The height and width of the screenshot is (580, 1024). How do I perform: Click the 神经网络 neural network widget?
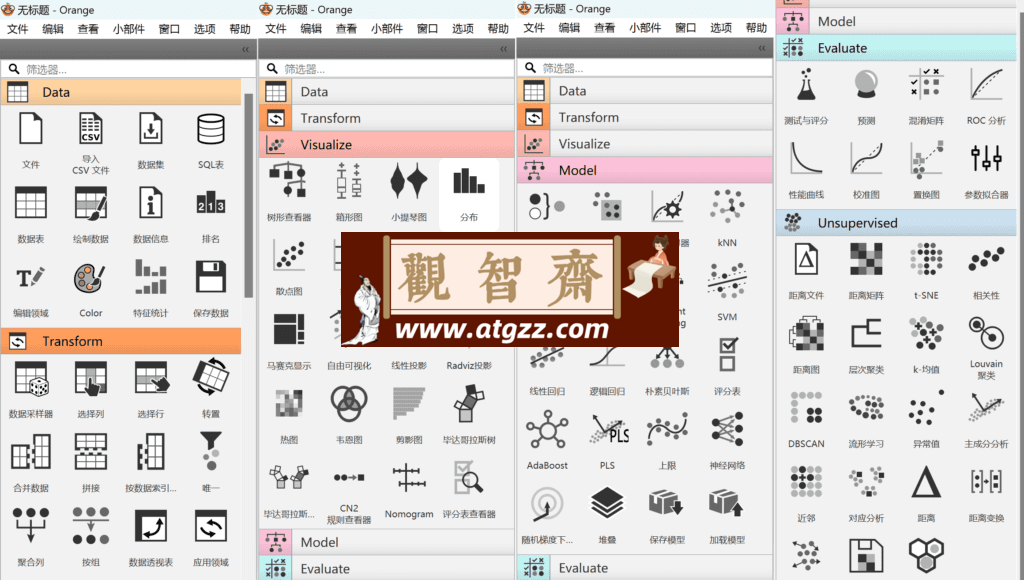tap(727, 429)
